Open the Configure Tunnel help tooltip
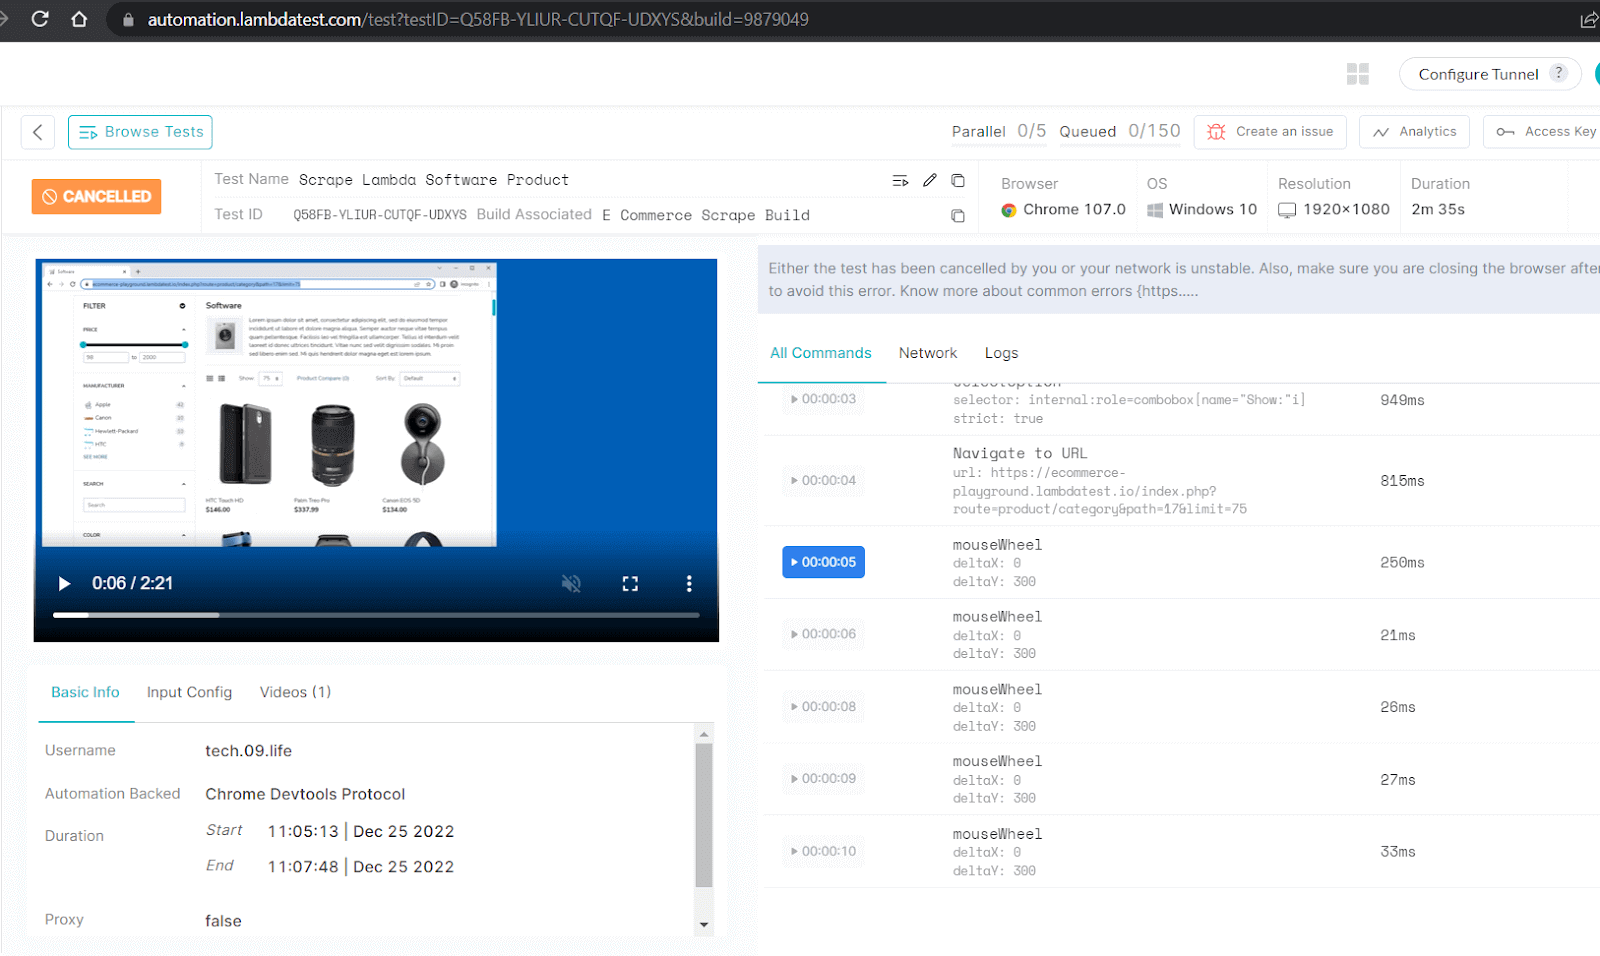This screenshot has width=1600, height=956. pos(1558,71)
